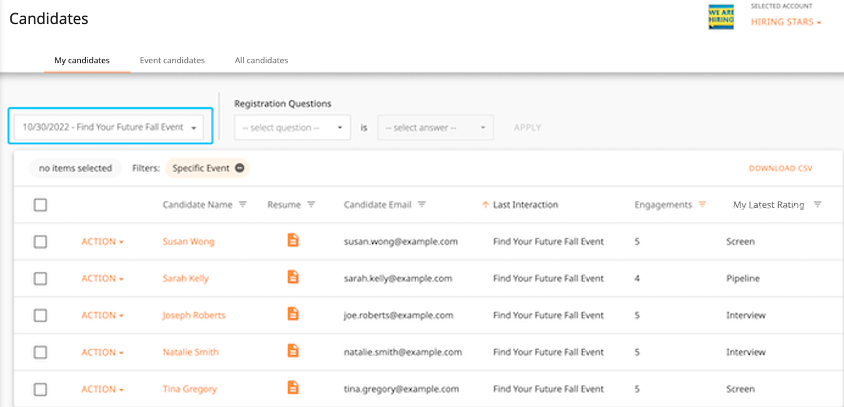844x407 pixels.
Task: Open Susan Wong's candidate profile link
Action: coord(188,242)
